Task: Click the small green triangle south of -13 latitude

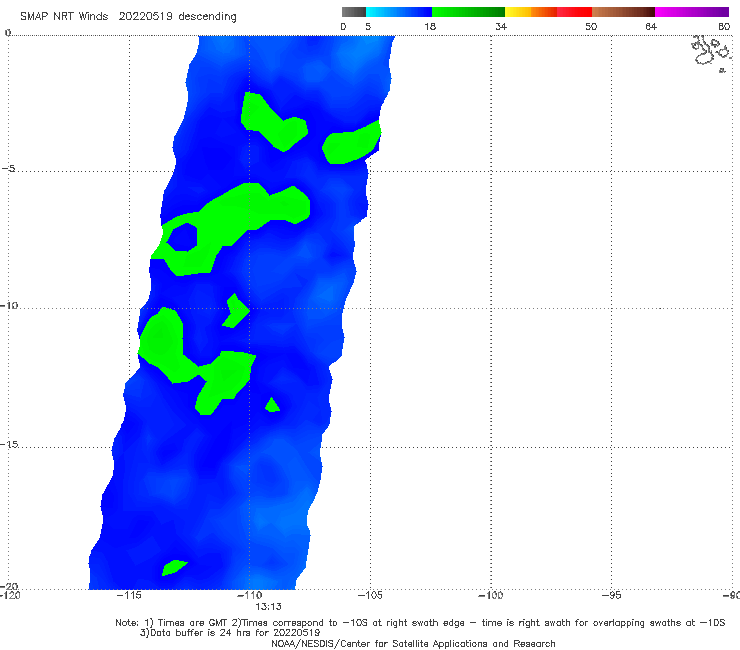Action: coord(272,405)
